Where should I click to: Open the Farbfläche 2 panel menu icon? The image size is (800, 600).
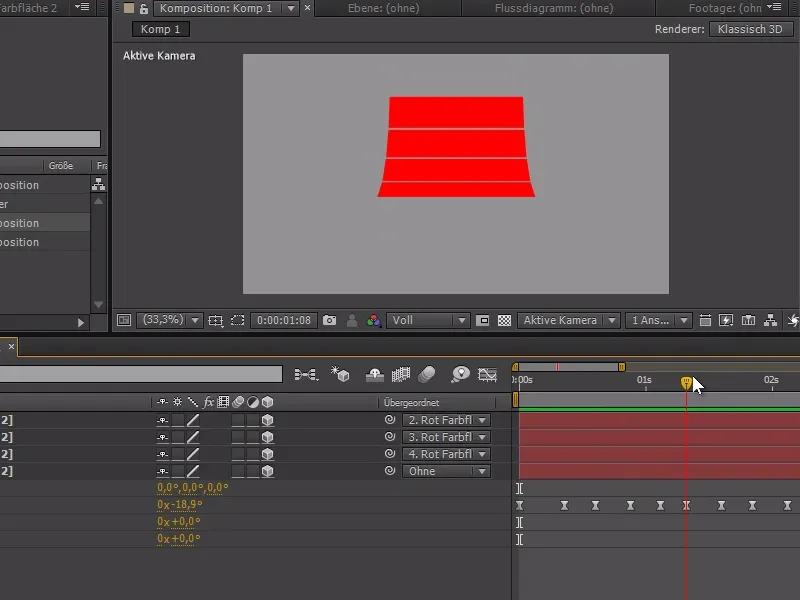click(x=82, y=7)
